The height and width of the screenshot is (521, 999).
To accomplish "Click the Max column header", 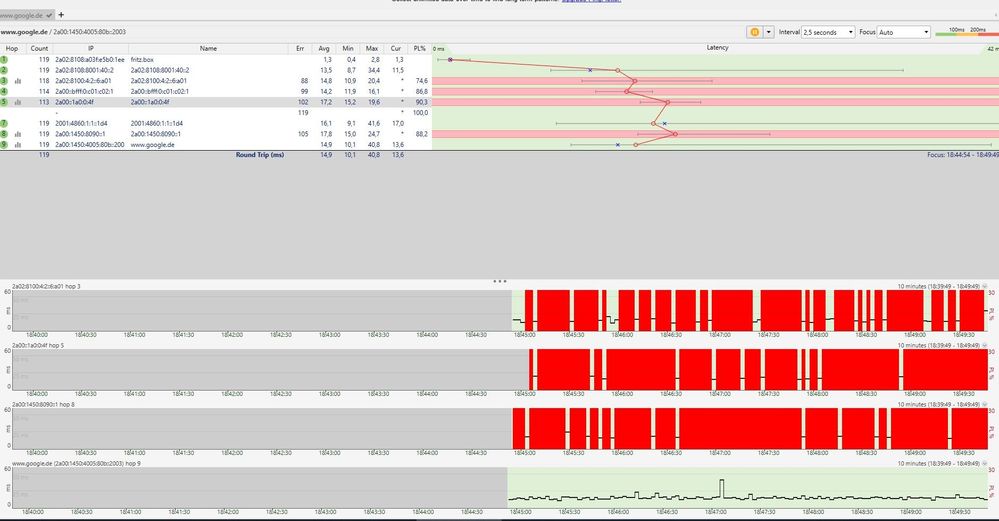I will tap(372, 48).
